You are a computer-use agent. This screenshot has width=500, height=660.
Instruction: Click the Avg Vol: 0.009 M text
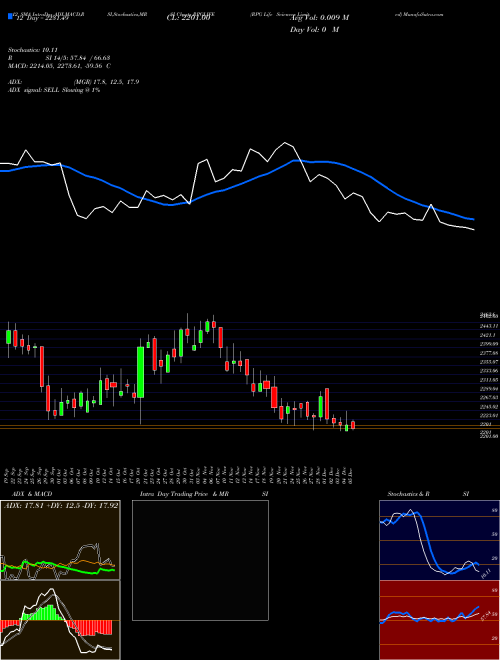(x=317, y=18)
